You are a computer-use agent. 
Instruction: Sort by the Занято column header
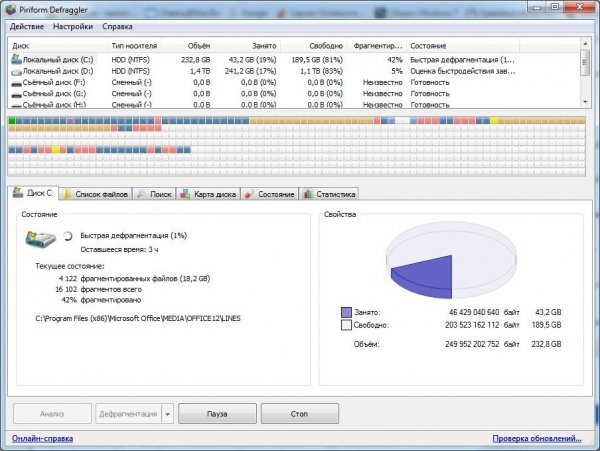[247, 46]
